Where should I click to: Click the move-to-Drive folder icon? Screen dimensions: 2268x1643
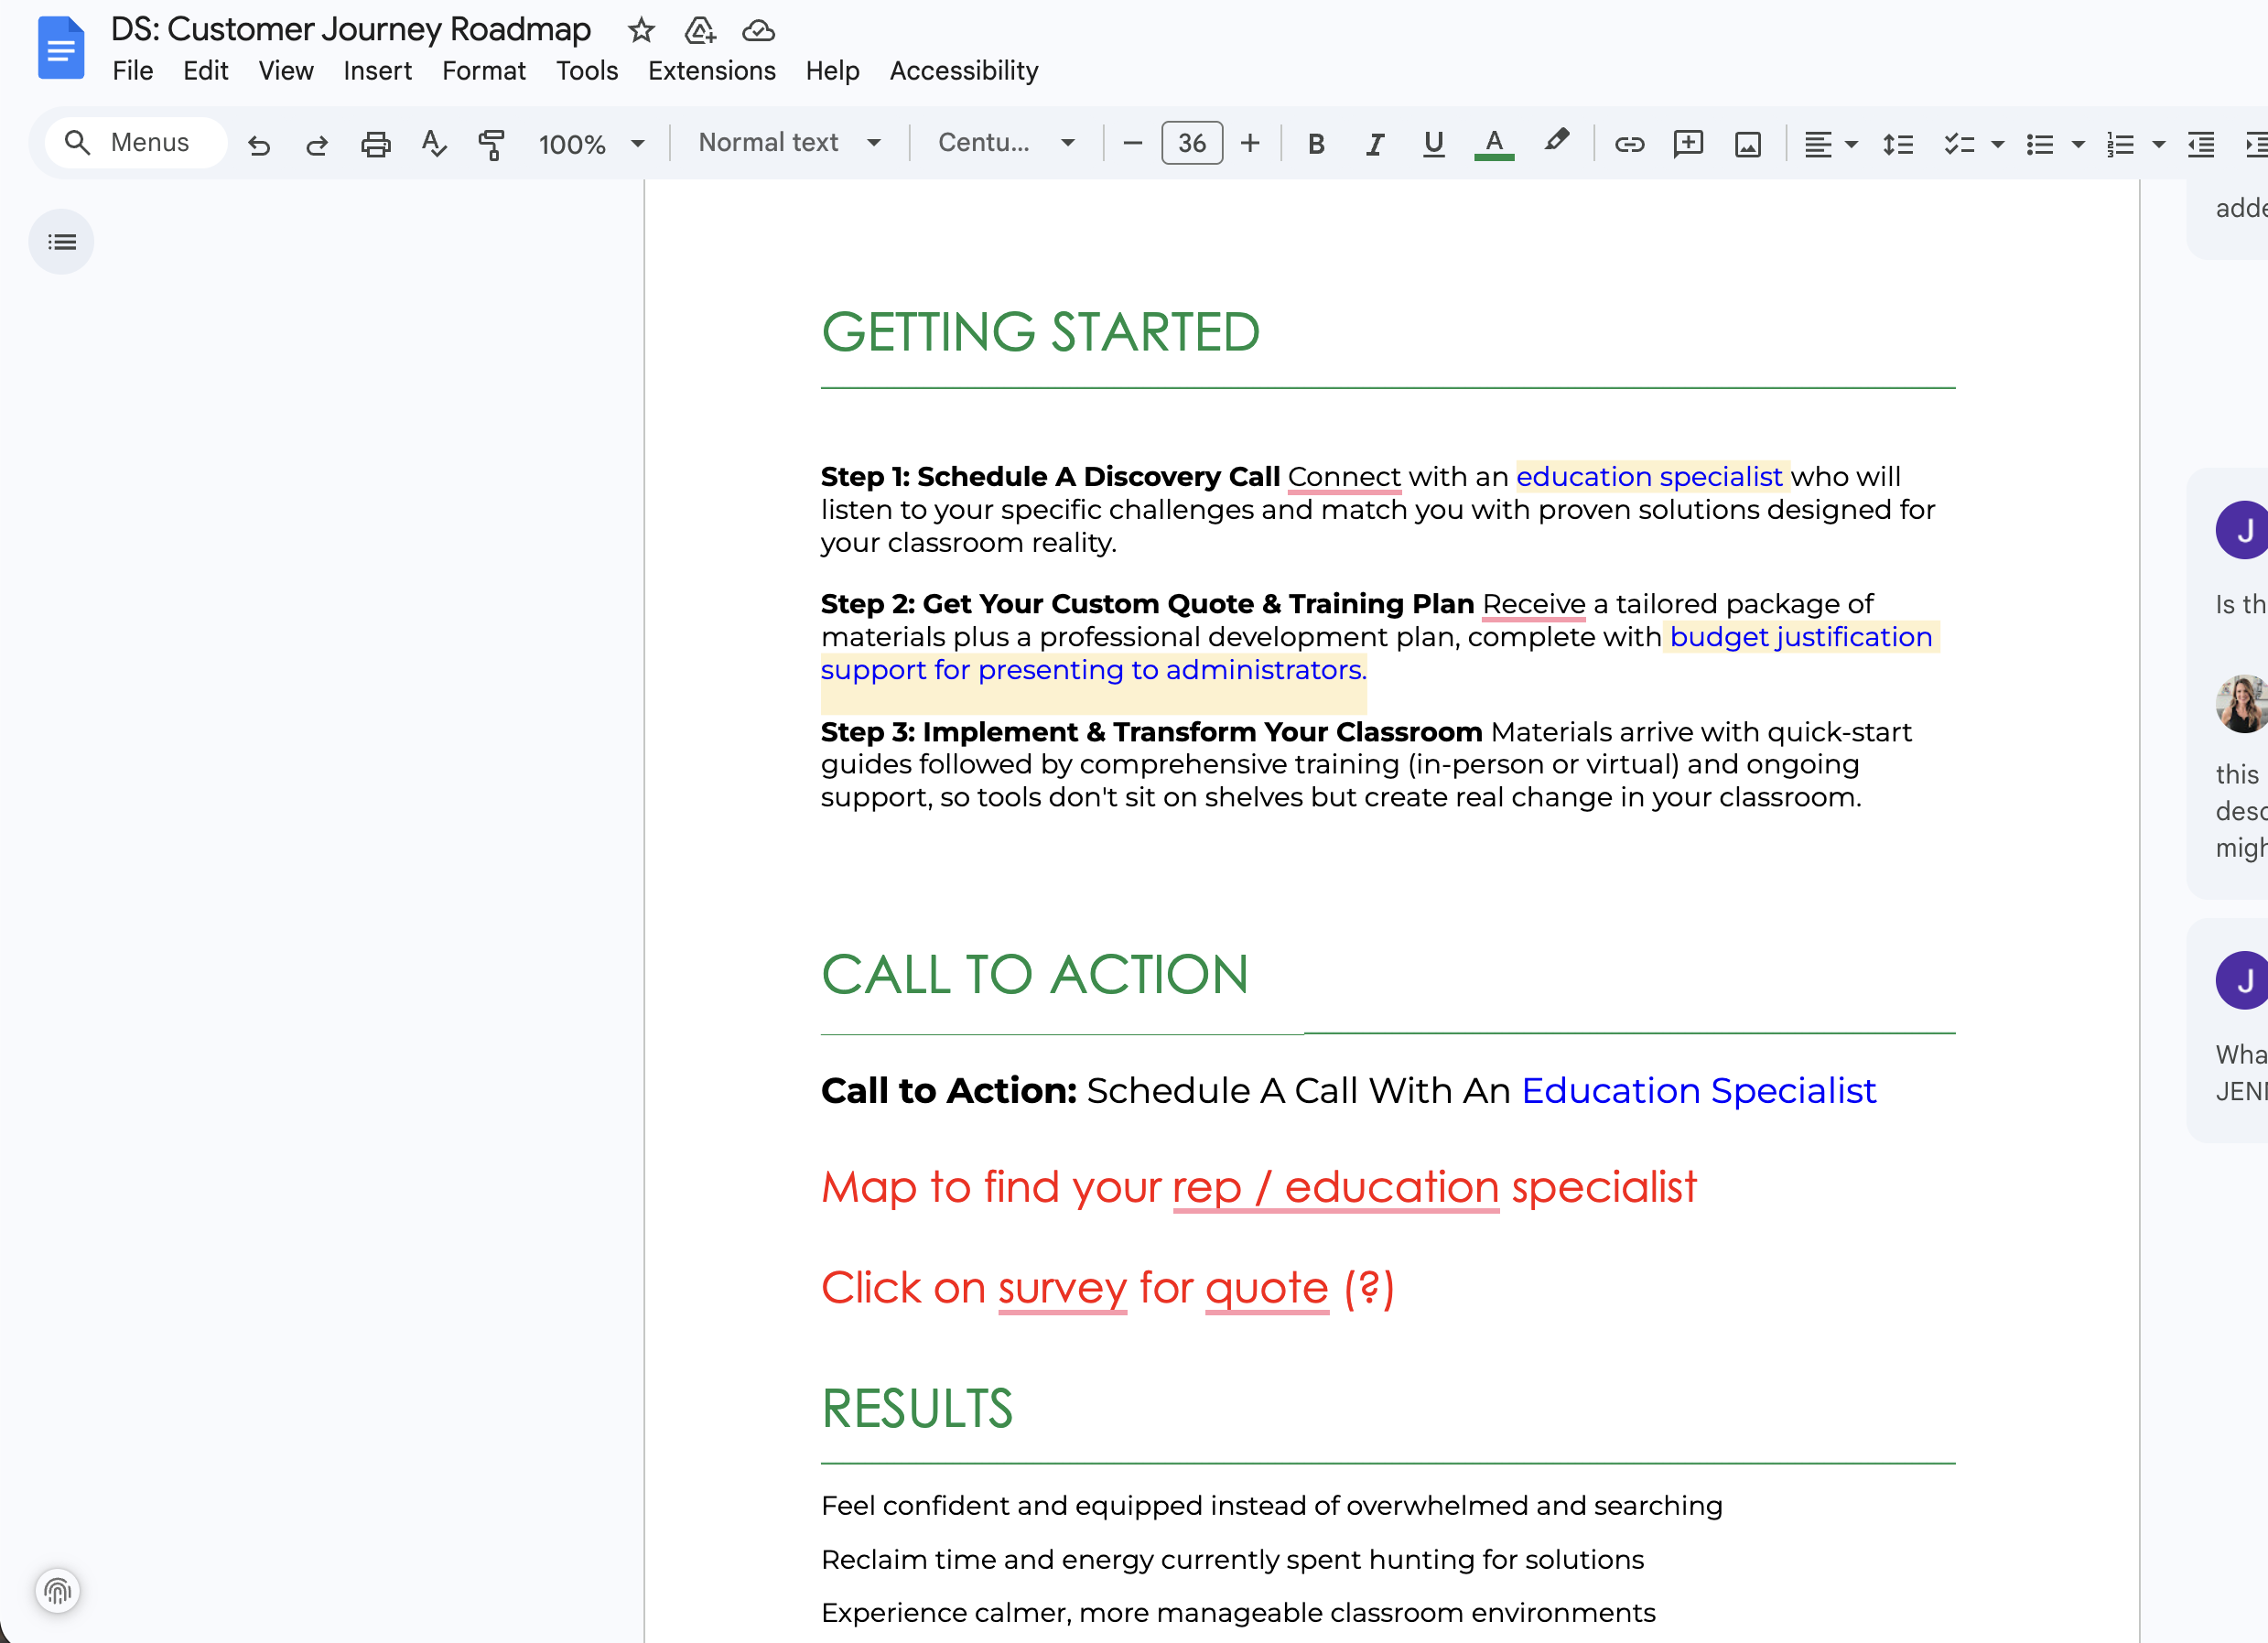tap(700, 30)
